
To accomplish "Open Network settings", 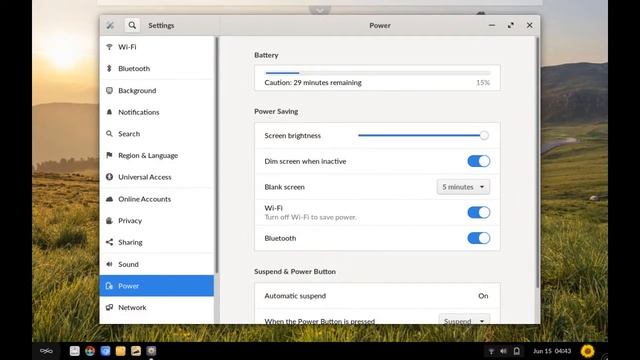I will pyautogui.click(x=156, y=307).
